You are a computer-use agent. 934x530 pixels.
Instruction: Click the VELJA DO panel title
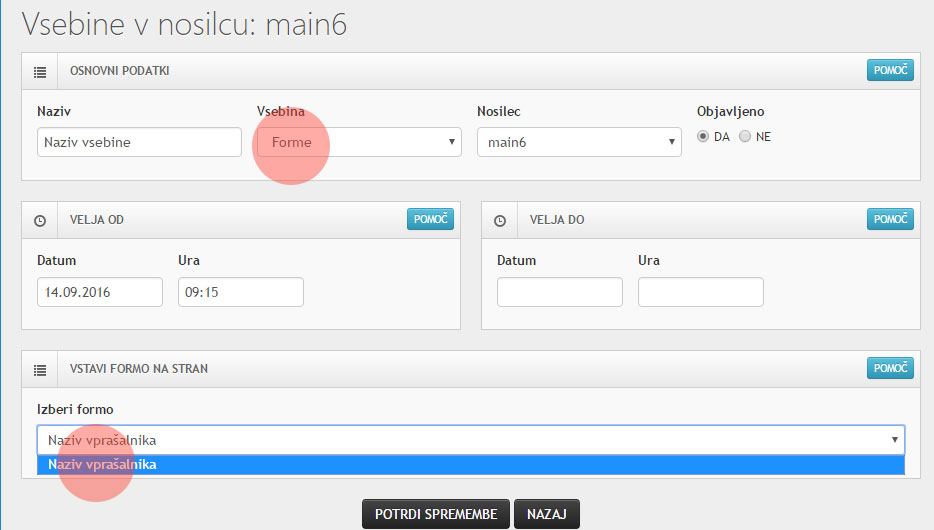pos(557,220)
